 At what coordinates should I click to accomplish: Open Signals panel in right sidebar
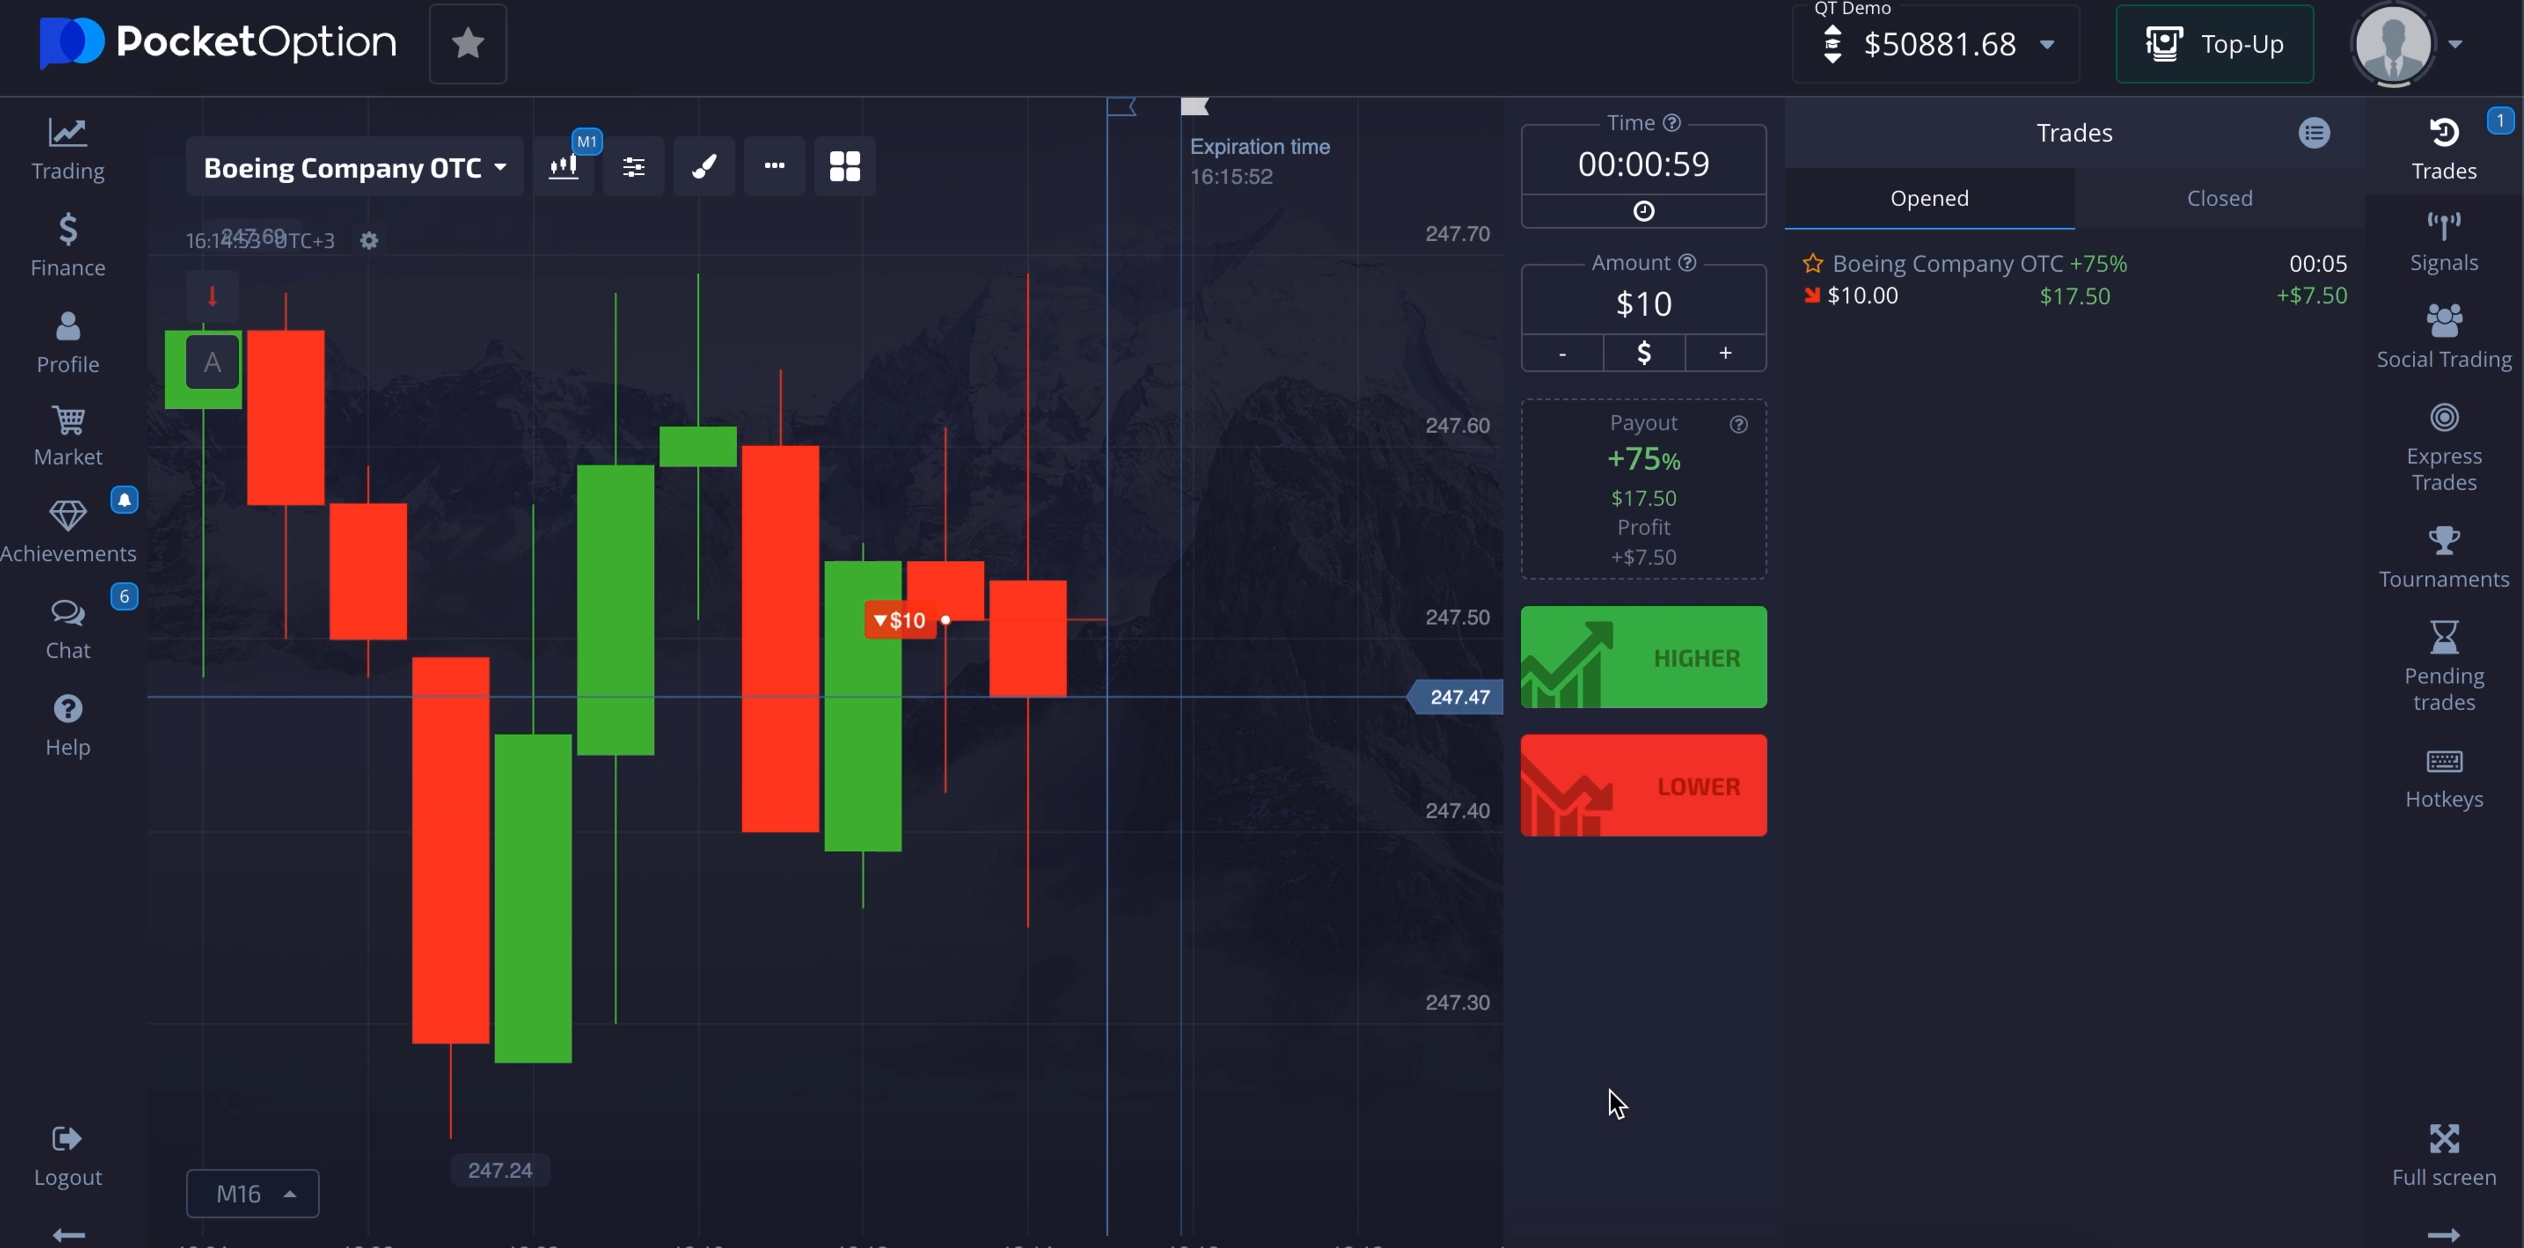pos(2443,241)
